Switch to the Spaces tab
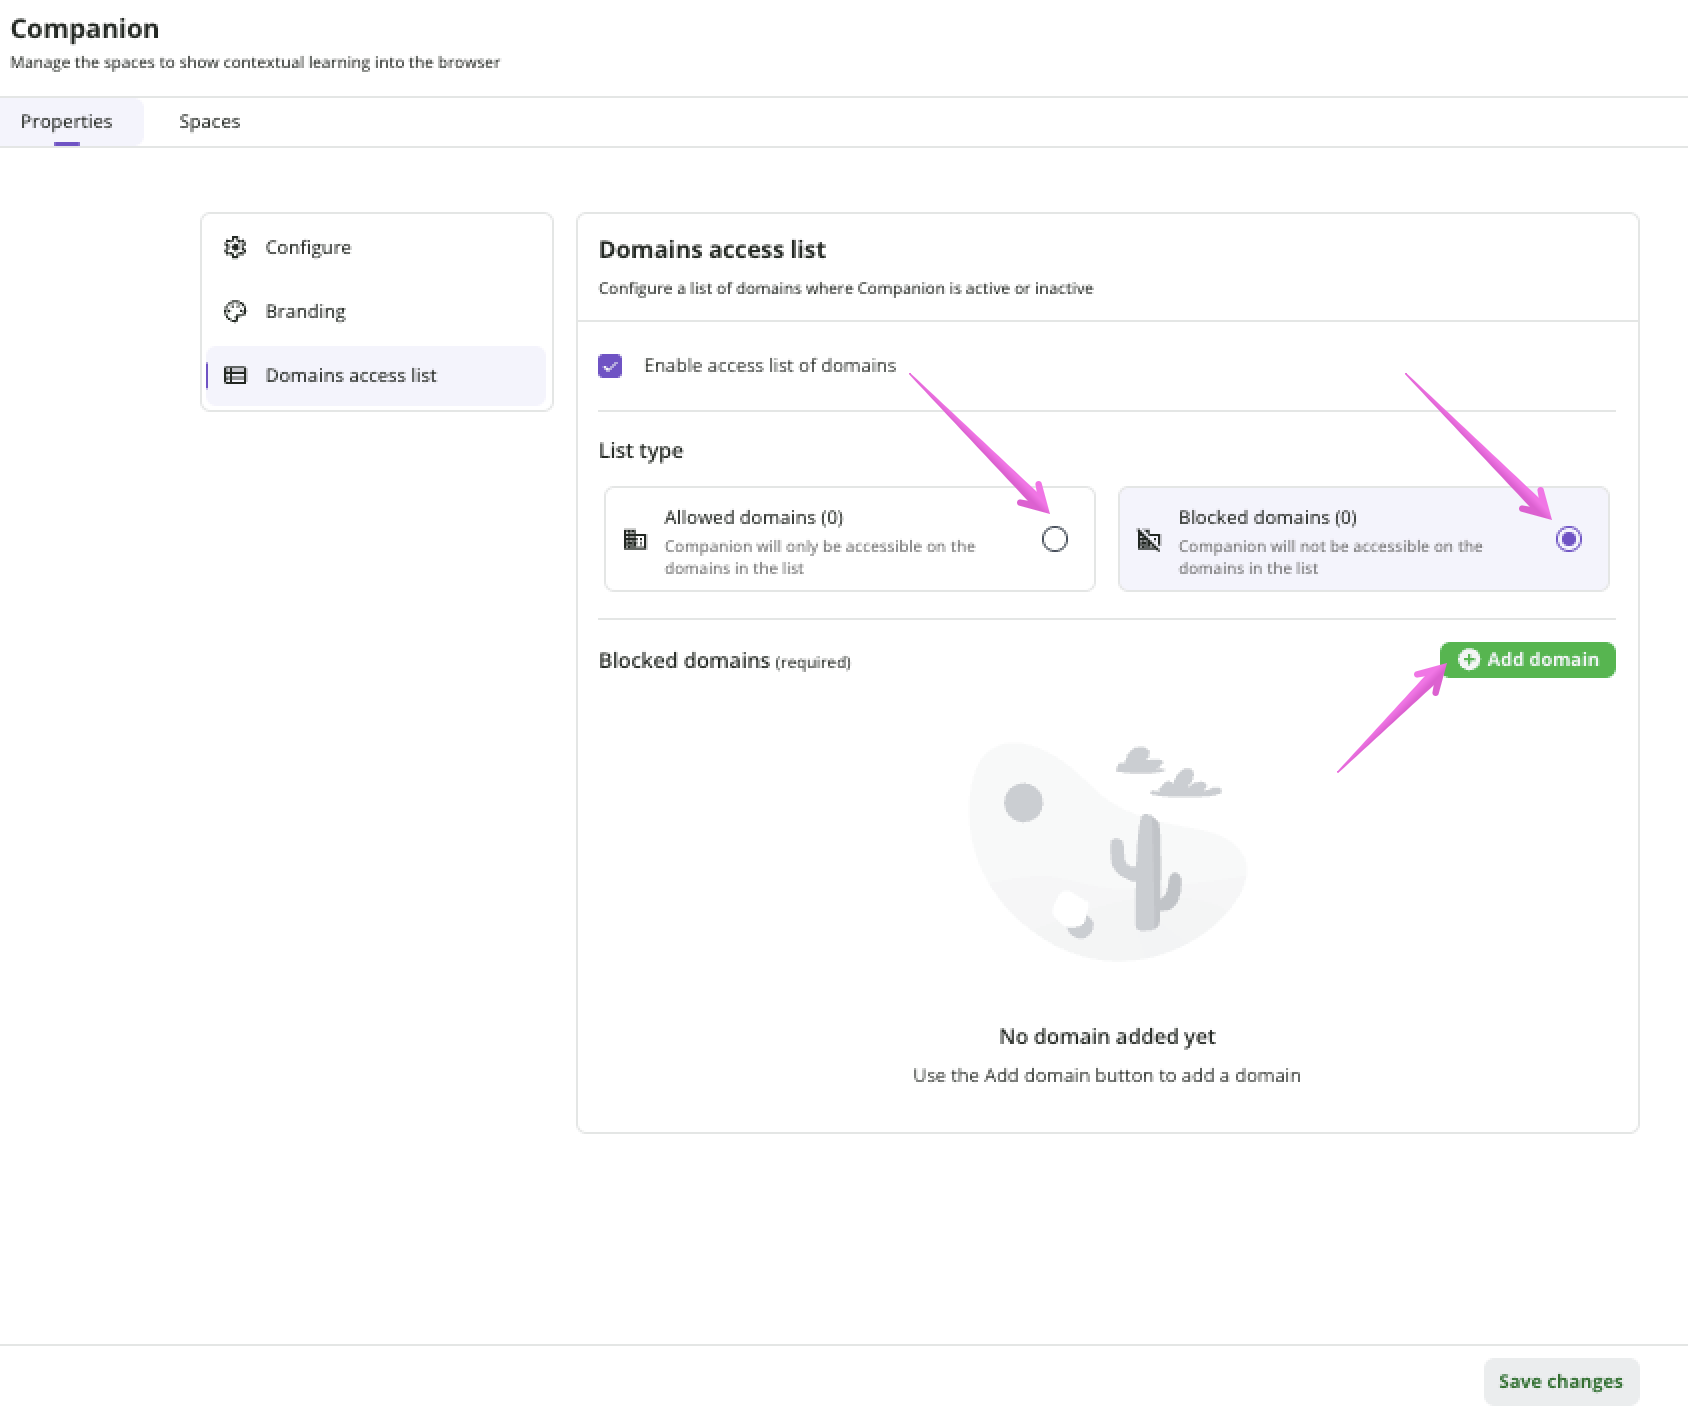1688x1414 pixels. pos(209,121)
